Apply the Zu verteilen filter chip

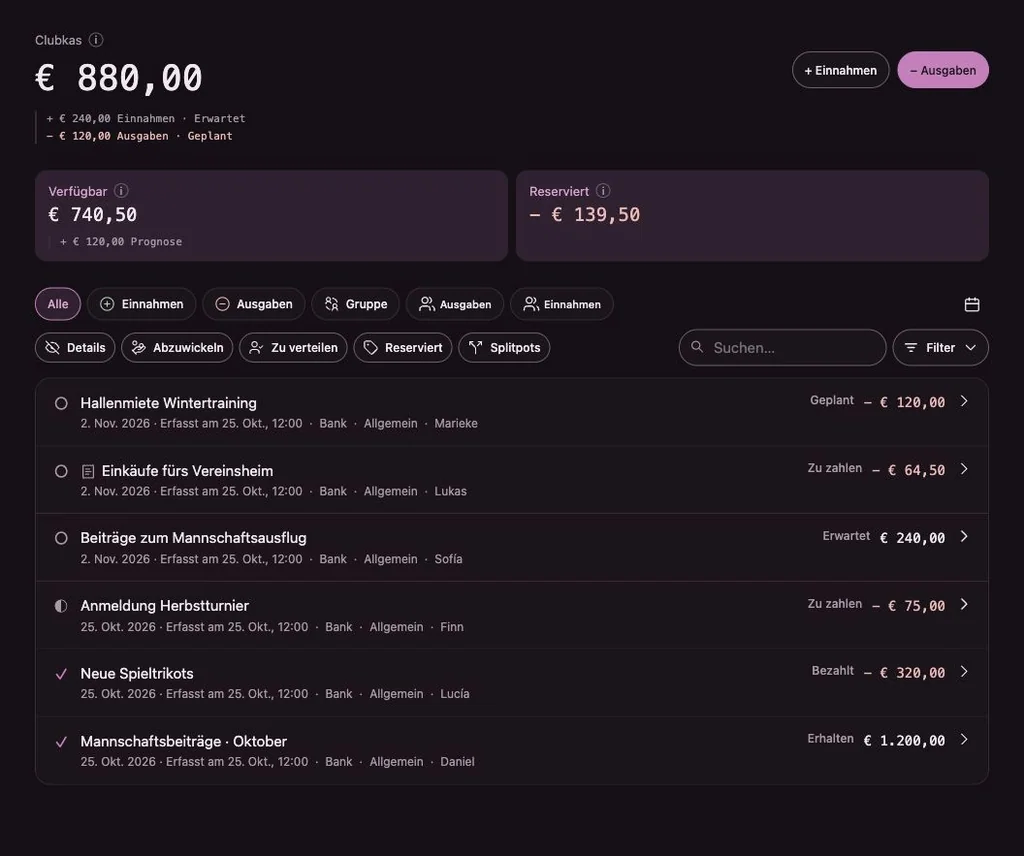point(293,347)
